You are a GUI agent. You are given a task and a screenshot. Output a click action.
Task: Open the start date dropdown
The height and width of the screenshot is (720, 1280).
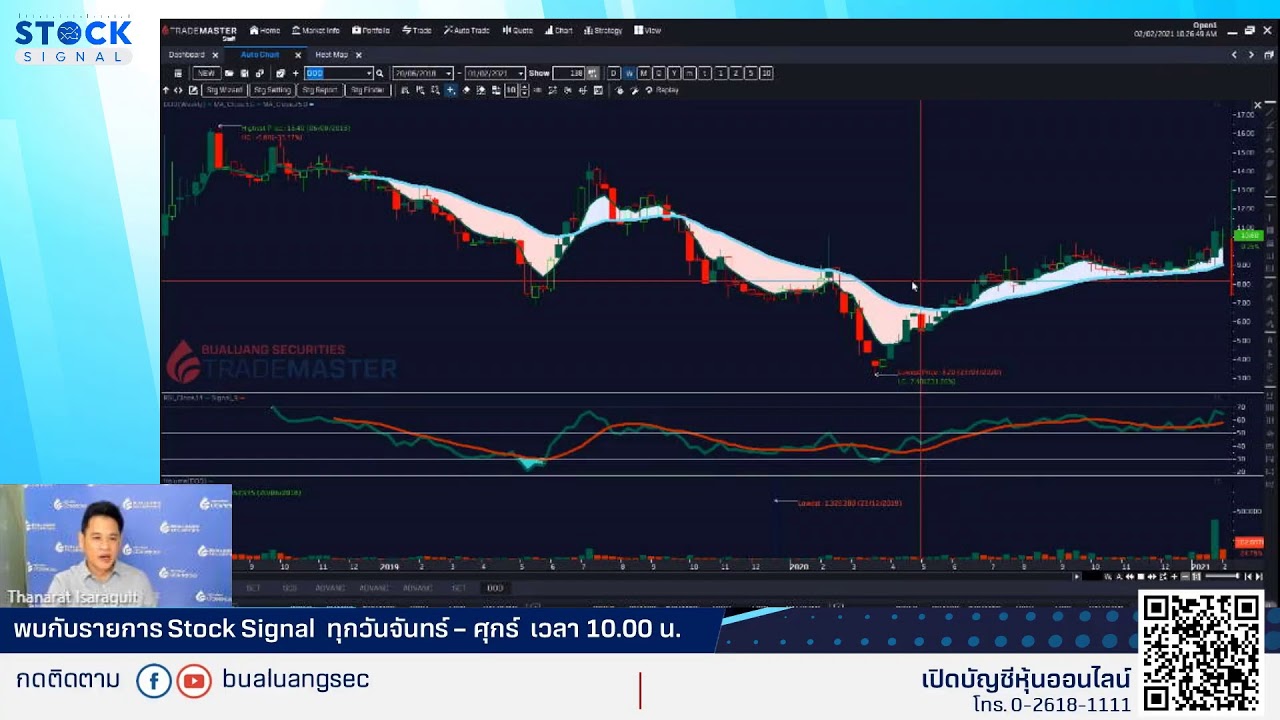coord(447,73)
